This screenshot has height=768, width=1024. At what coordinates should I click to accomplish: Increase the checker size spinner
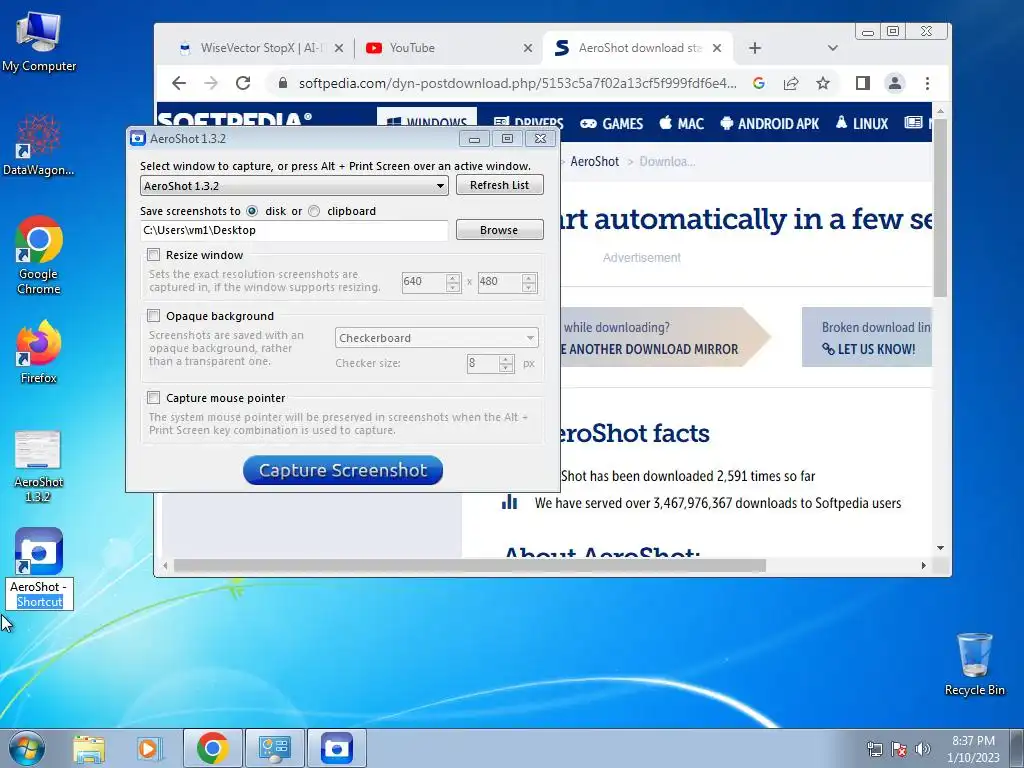tap(506, 359)
